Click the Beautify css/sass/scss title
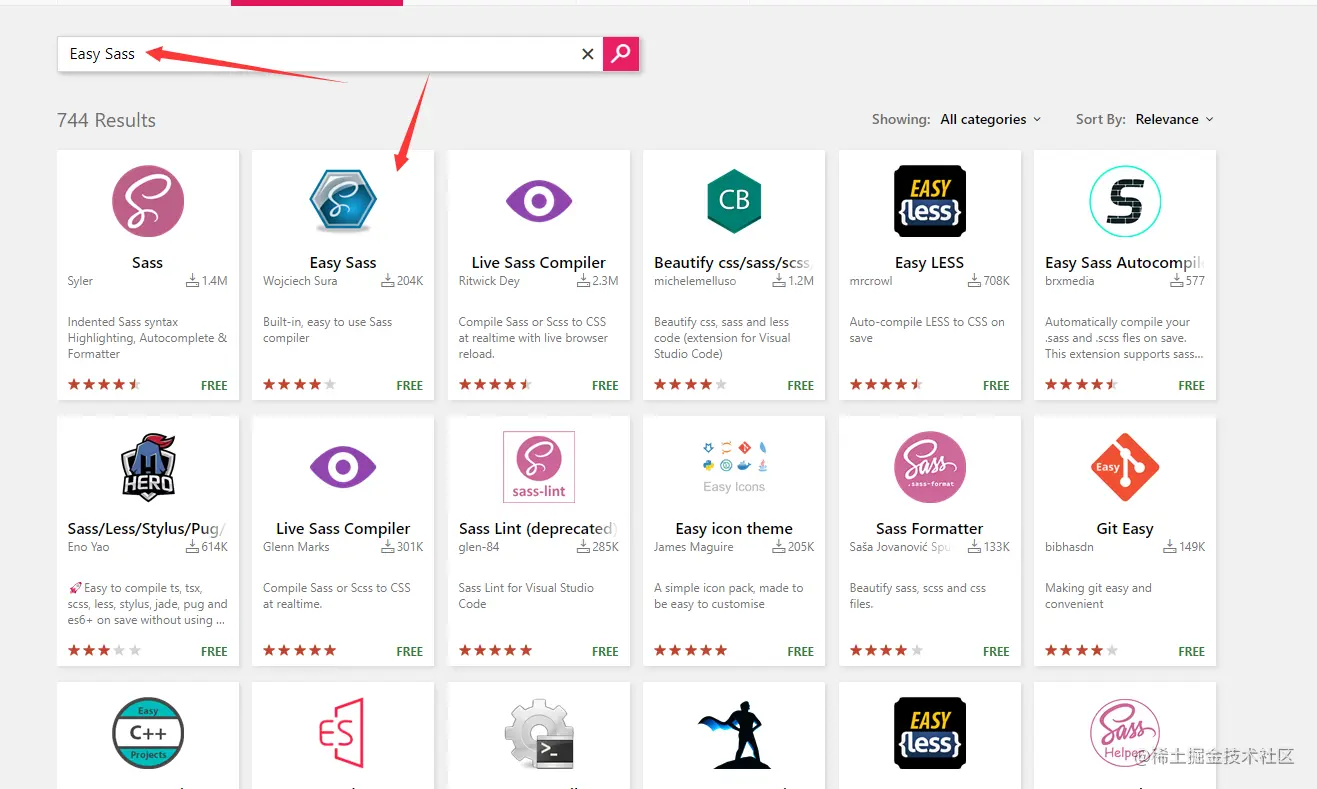The height and width of the screenshot is (789, 1317). [x=732, y=263]
